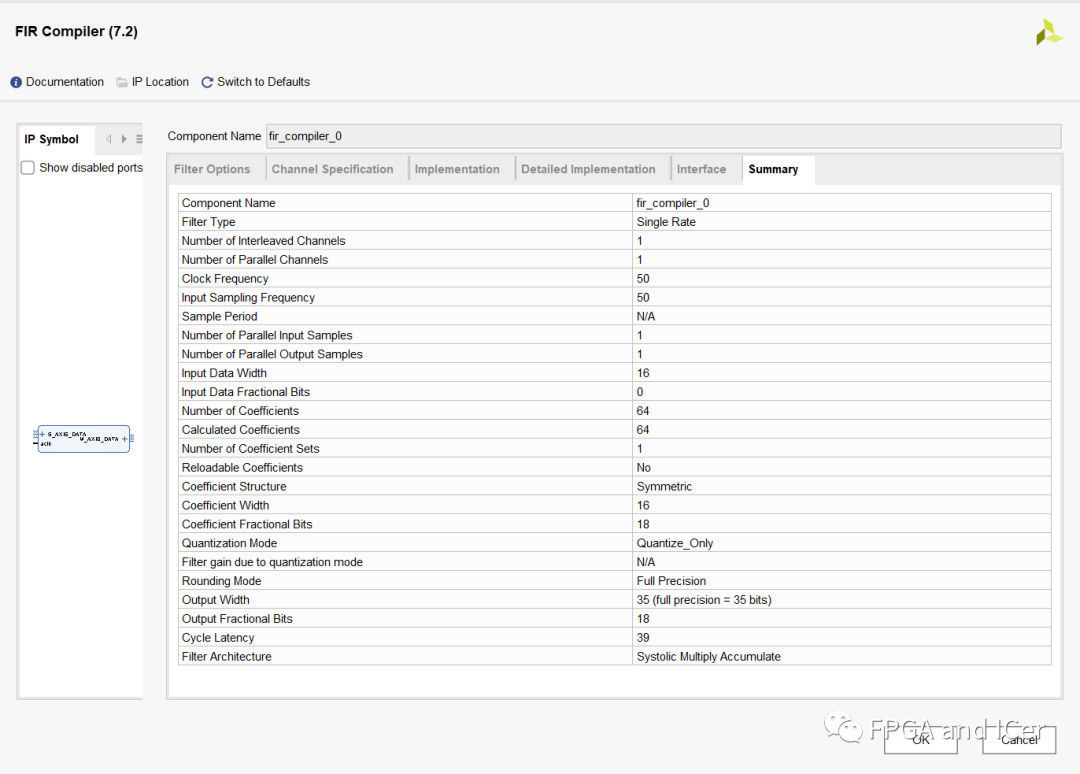Viewport: 1080px width, 774px height.
Task: Switch to the Implementation tab
Action: [457, 169]
